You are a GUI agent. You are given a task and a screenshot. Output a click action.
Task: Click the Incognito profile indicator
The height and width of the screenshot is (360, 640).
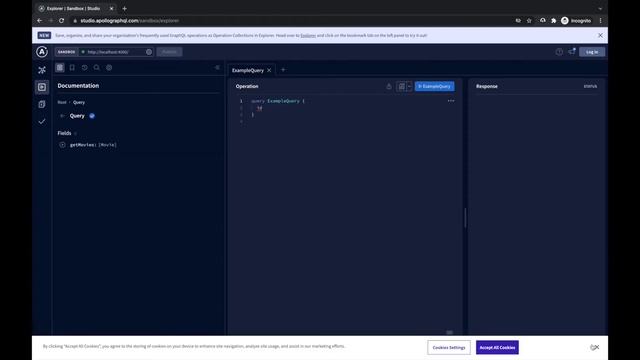pyautogui.click(x=576, y=20)
